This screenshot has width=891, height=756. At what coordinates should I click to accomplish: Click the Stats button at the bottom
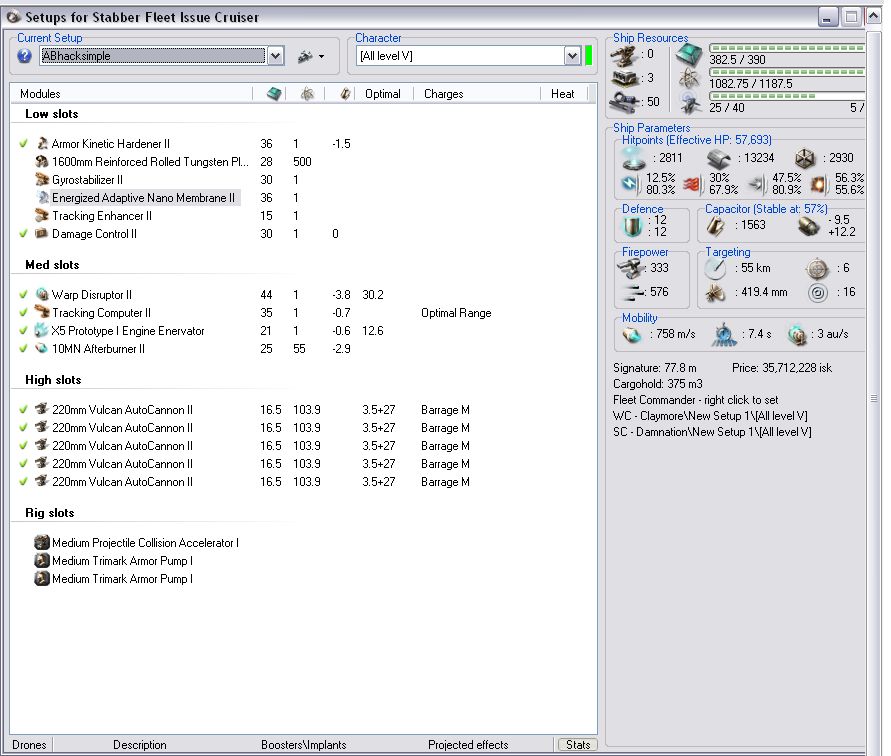577,745
